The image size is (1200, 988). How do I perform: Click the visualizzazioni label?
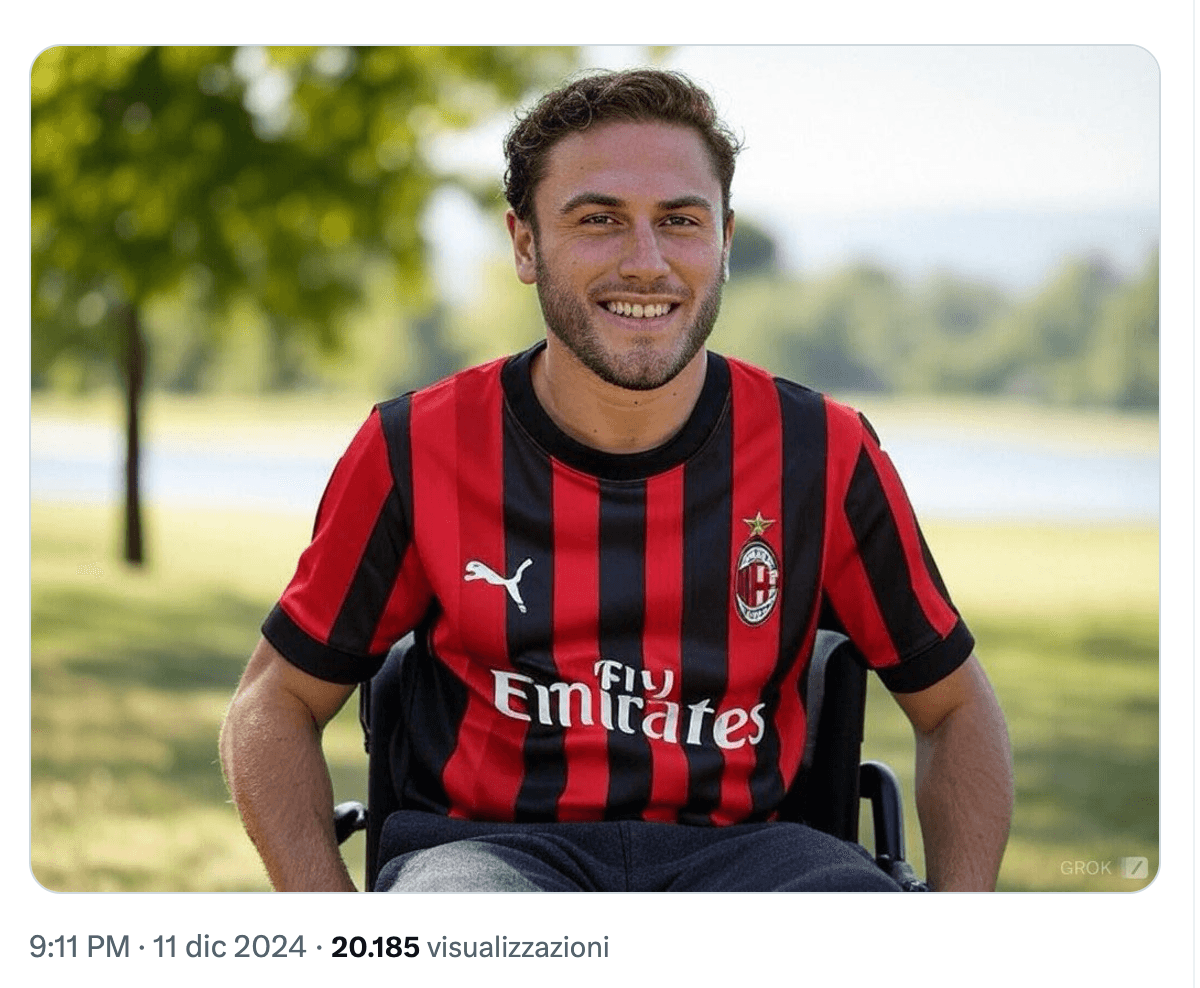(x=518, y=946)
